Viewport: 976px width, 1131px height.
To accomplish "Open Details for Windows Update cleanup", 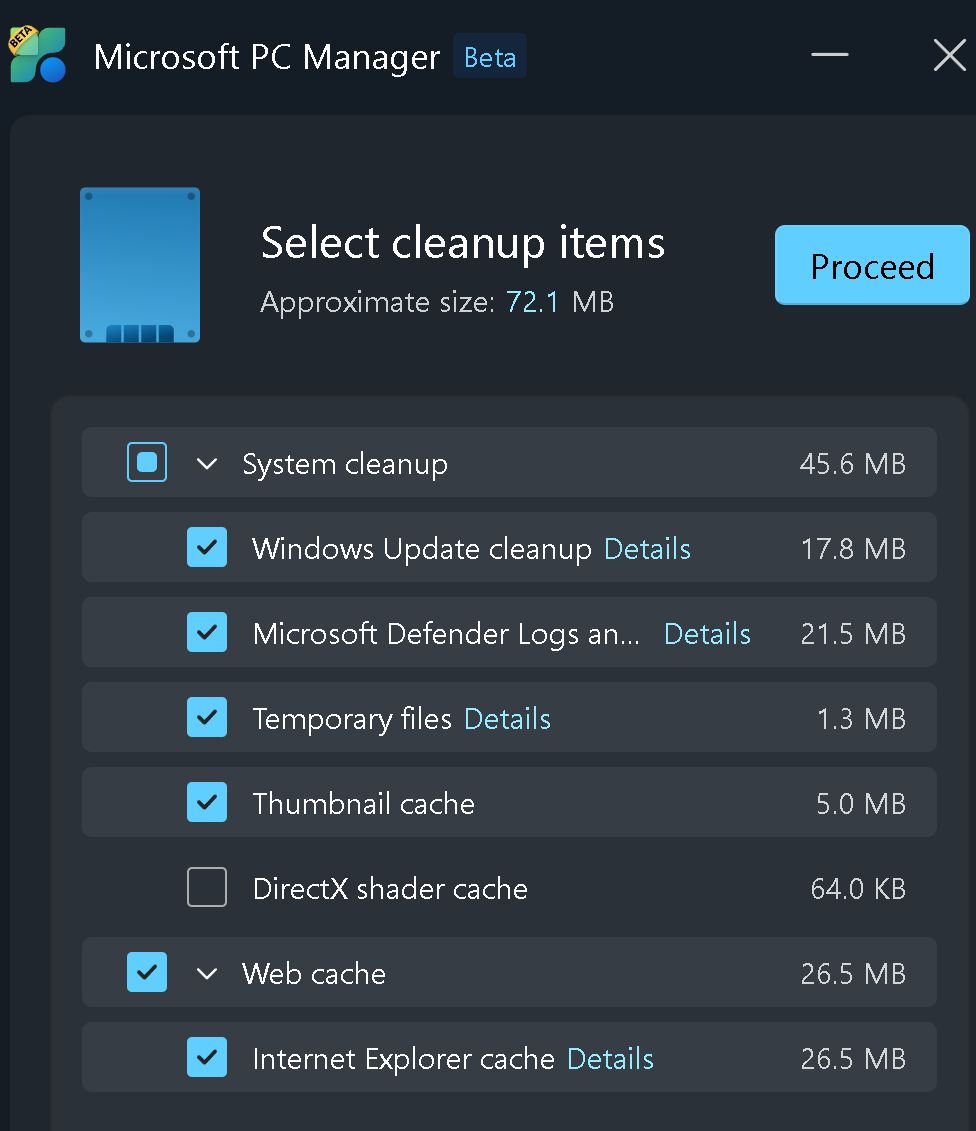I will click(647, 549).
